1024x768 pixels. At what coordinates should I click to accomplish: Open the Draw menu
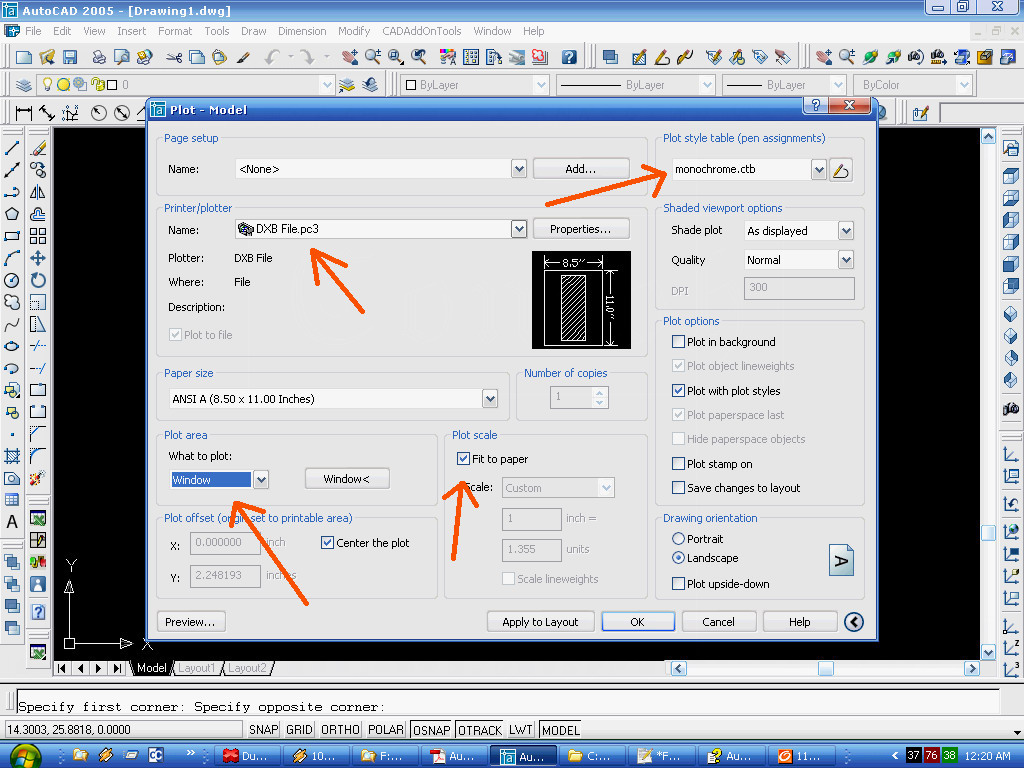(x=253, y=31)
